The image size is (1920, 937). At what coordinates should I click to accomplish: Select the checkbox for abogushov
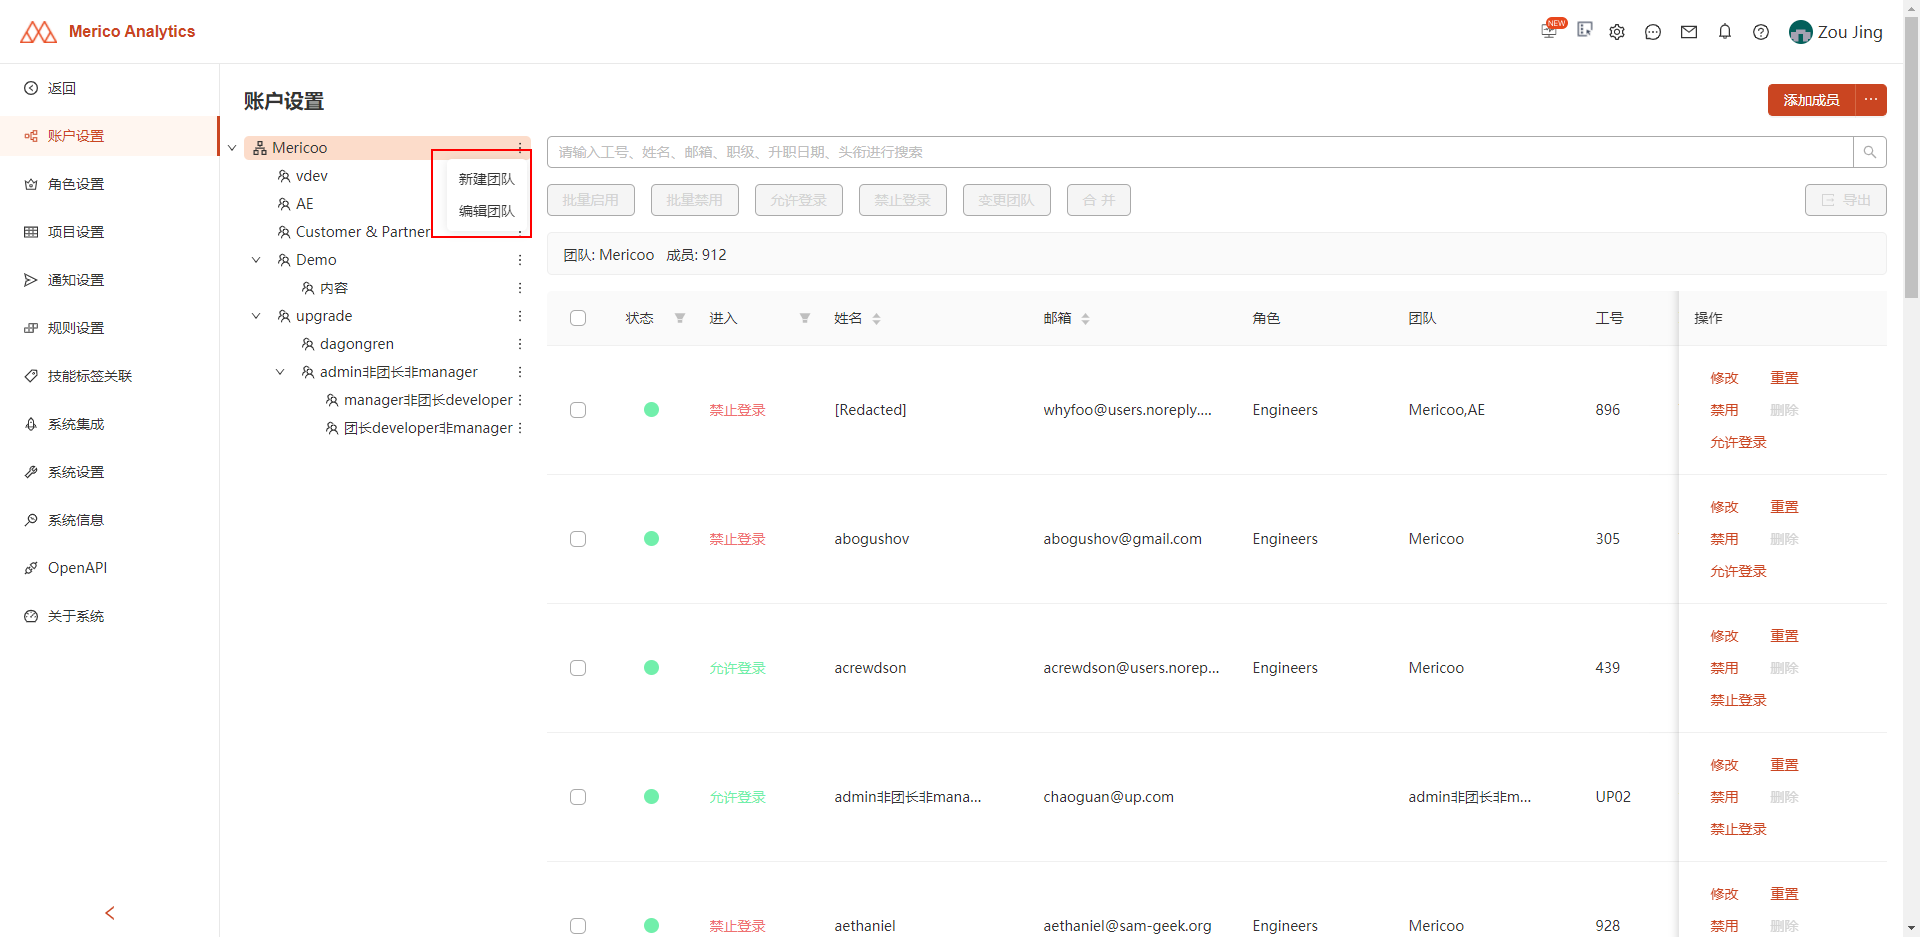tap(578, 539)
